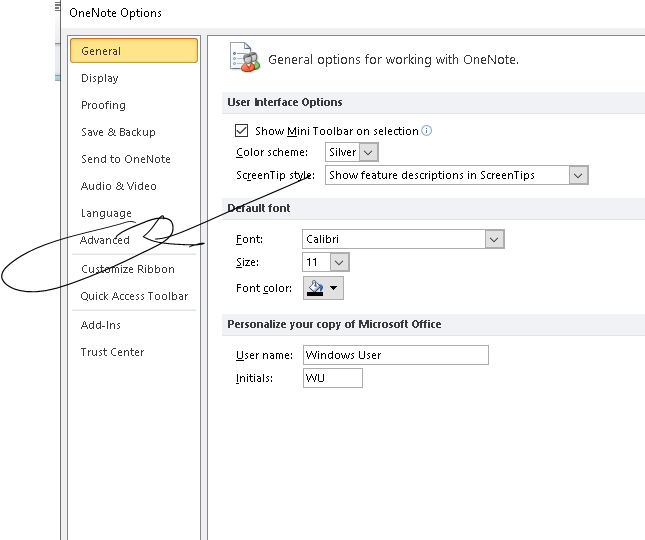
Task: Uncheck Show Mini Toolbar on selection
Action: 241,131
